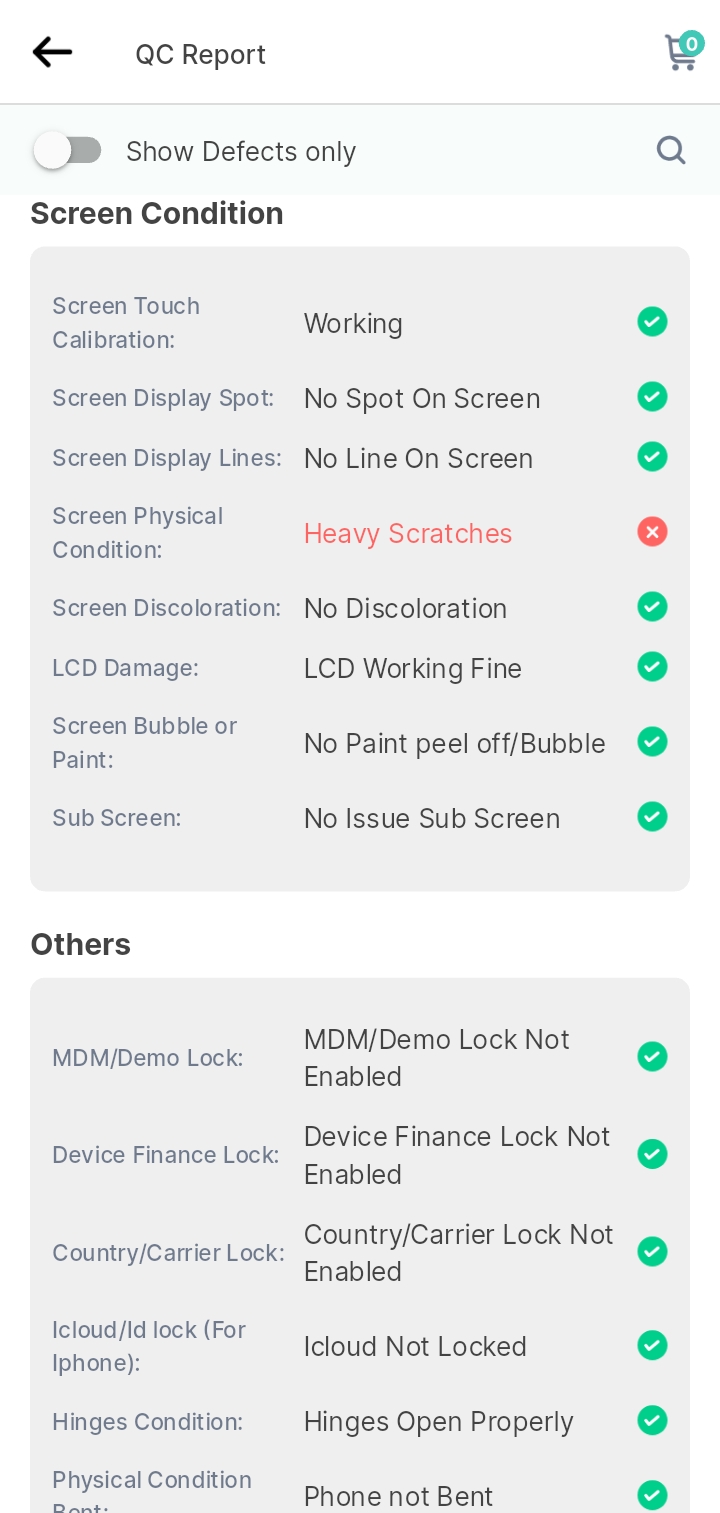Select the Device Finance Lock row label
Image resolution: width=720 pixels, height=1513 pixels.
tap(166, 1155)
